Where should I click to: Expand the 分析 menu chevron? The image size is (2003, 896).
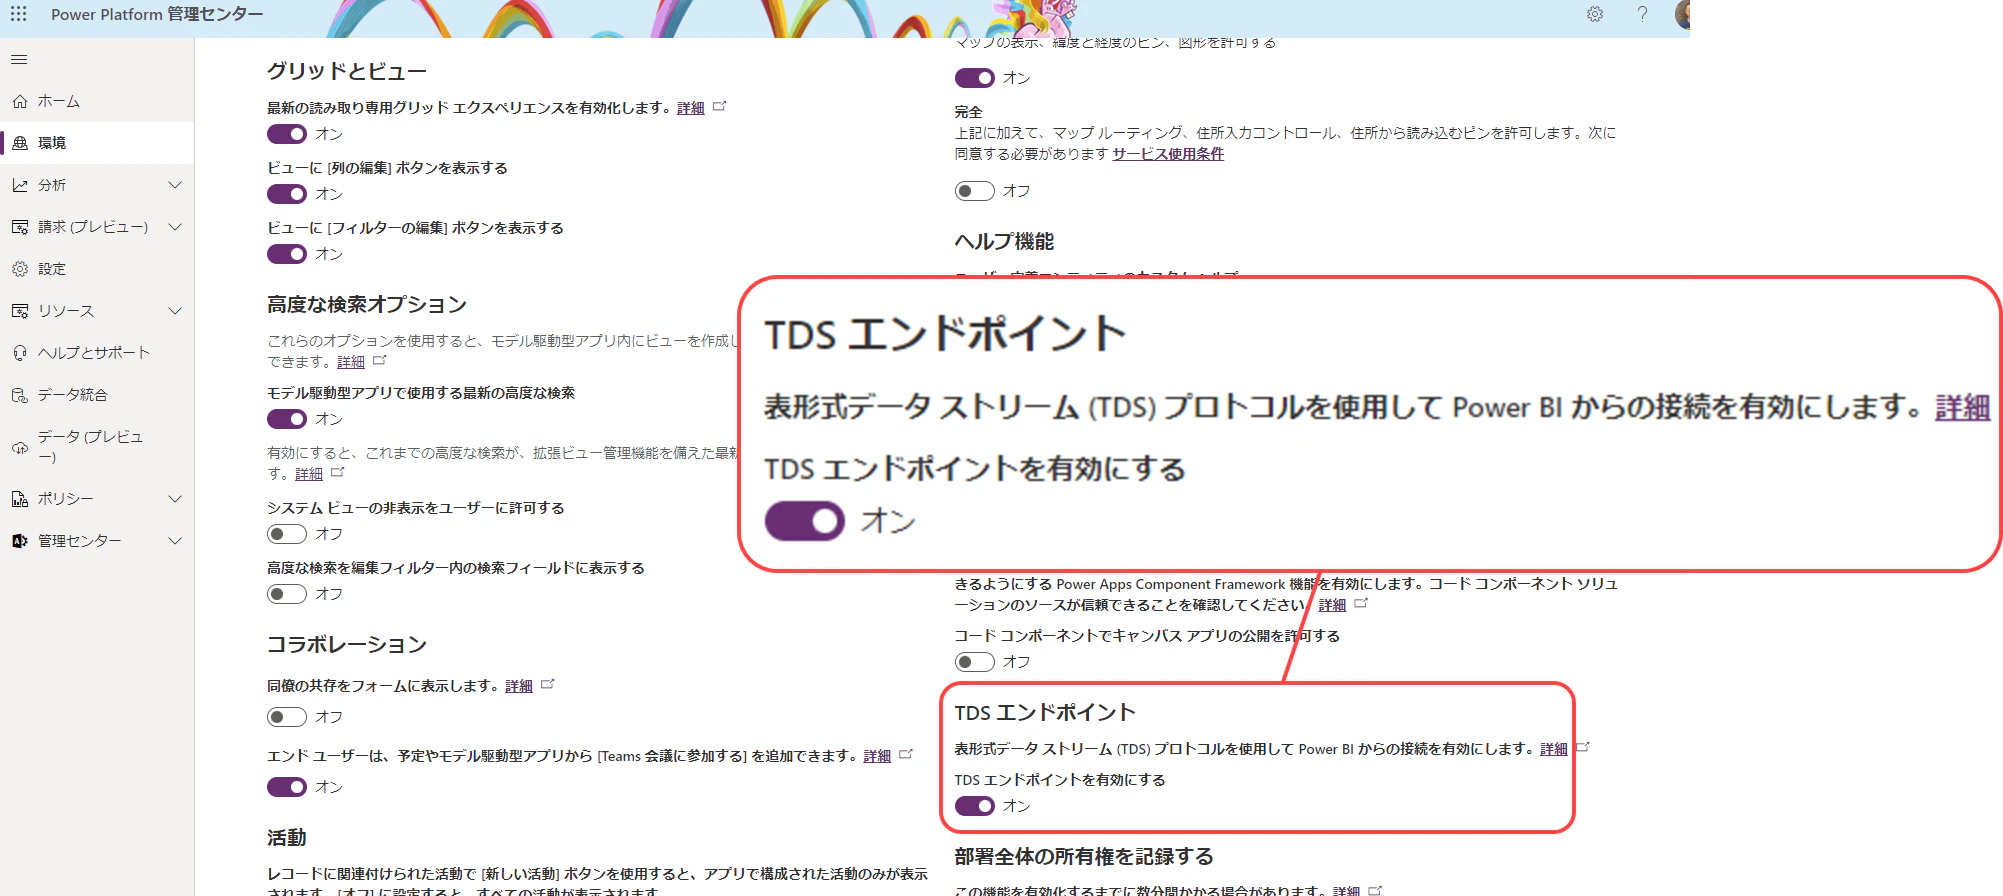[175, 185]
